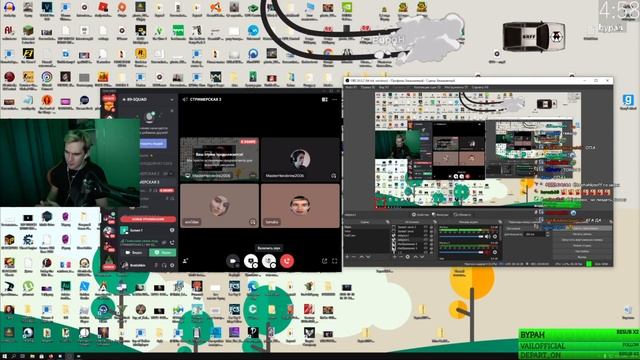Select the MasterHerobrine2006 live stream tile
This screenshot has height=360, width=640.
point(220,159)
